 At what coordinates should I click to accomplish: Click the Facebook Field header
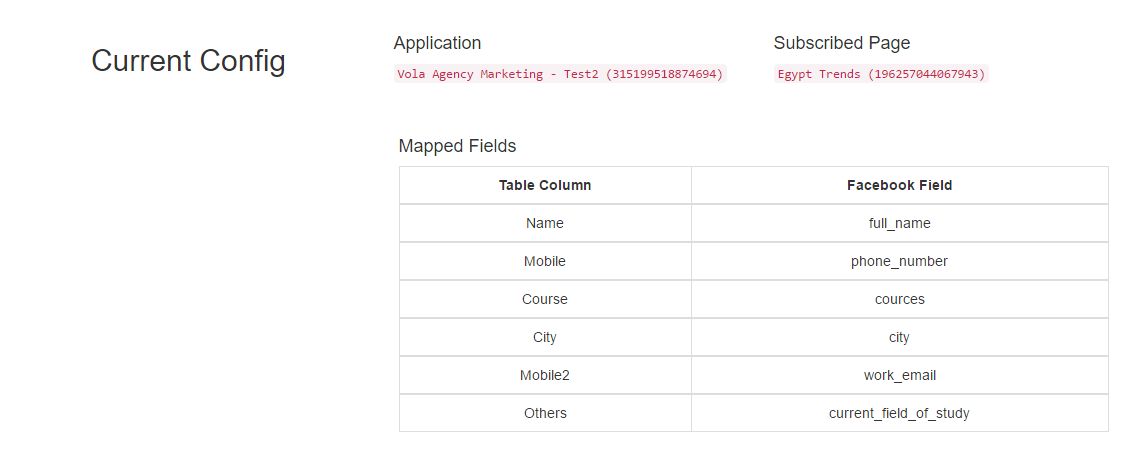[899, 185]
